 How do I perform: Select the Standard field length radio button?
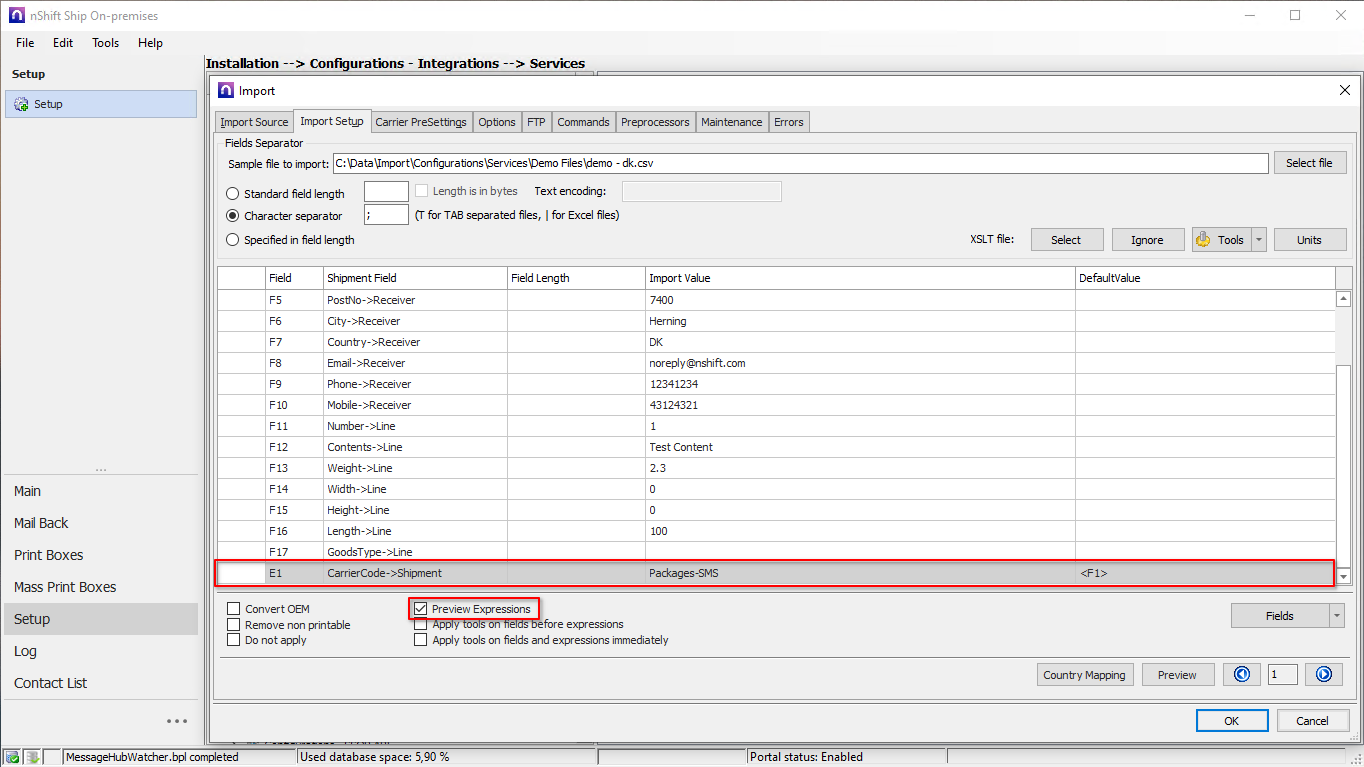pos(233,194)
